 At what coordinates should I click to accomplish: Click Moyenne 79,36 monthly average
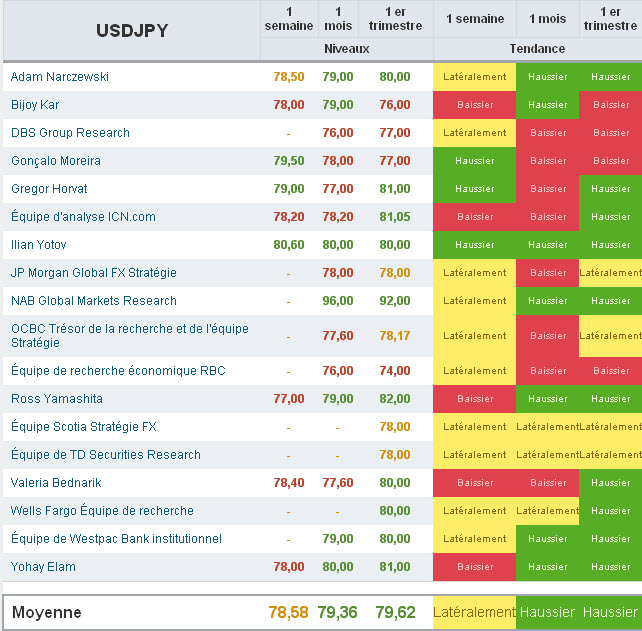[x=337, y=612]
